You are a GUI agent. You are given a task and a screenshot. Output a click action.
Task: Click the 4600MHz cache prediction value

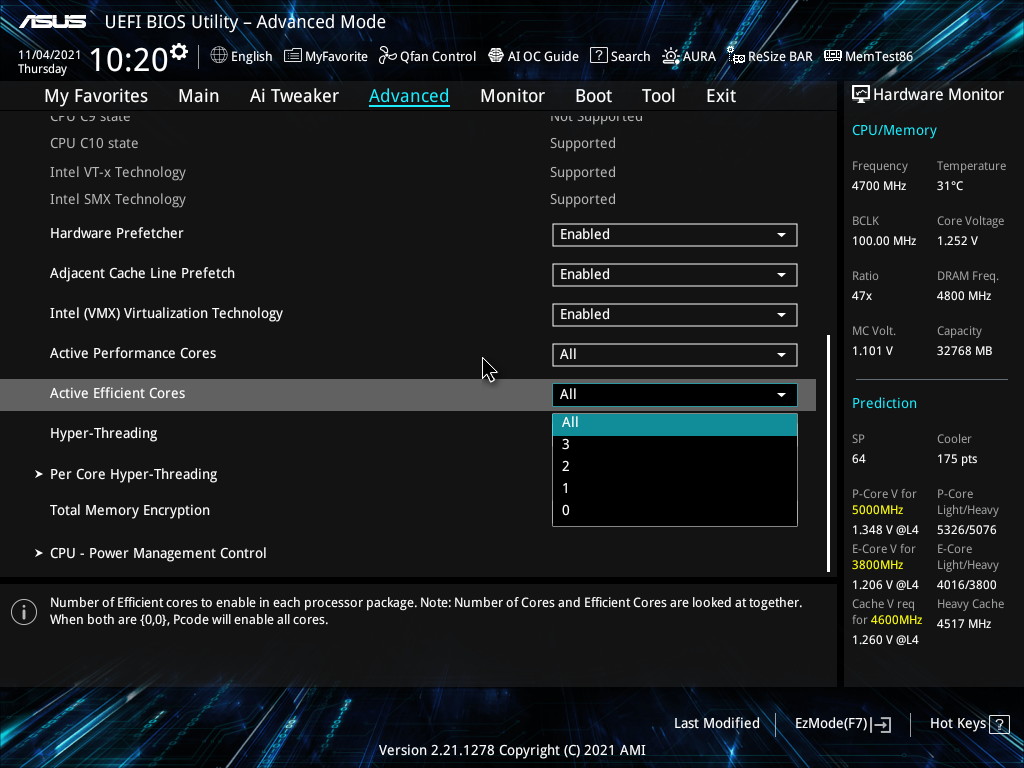click(x=896, y=620)
